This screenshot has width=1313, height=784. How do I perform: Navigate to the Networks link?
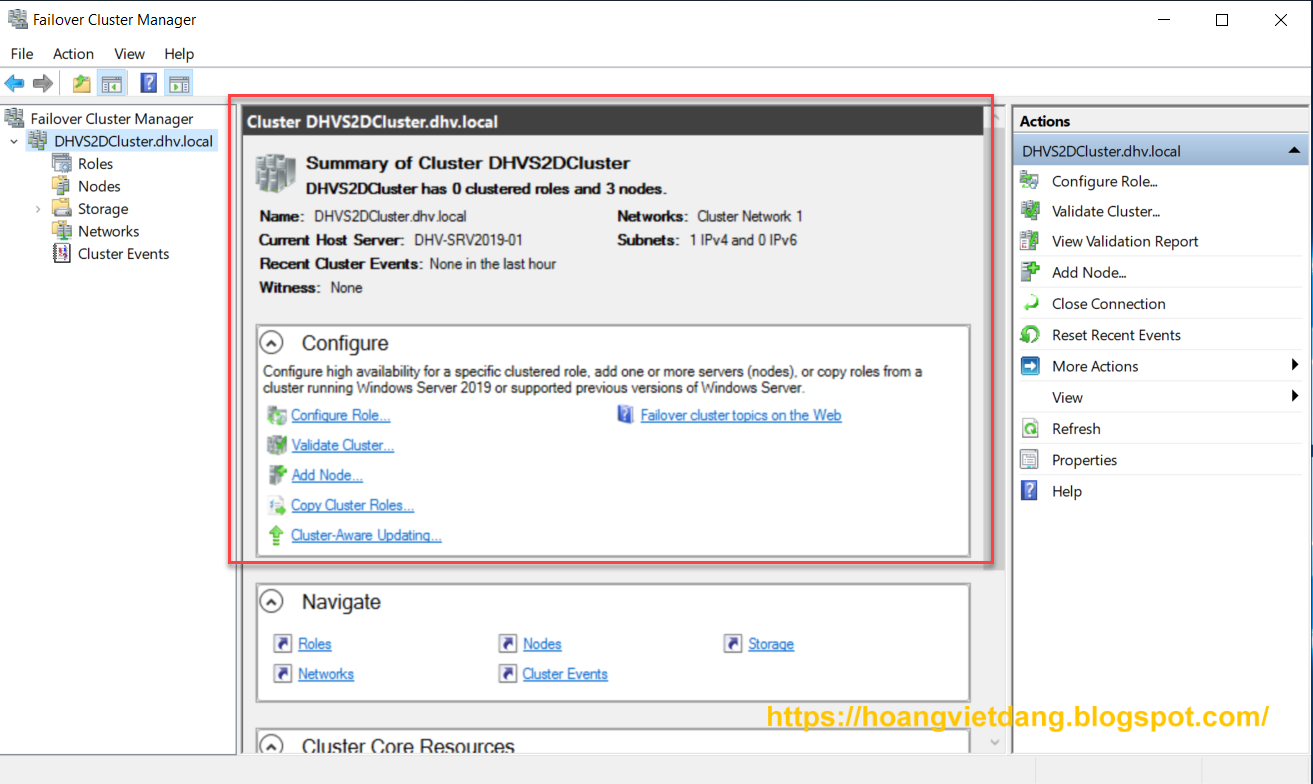click(x=326, y=674)
